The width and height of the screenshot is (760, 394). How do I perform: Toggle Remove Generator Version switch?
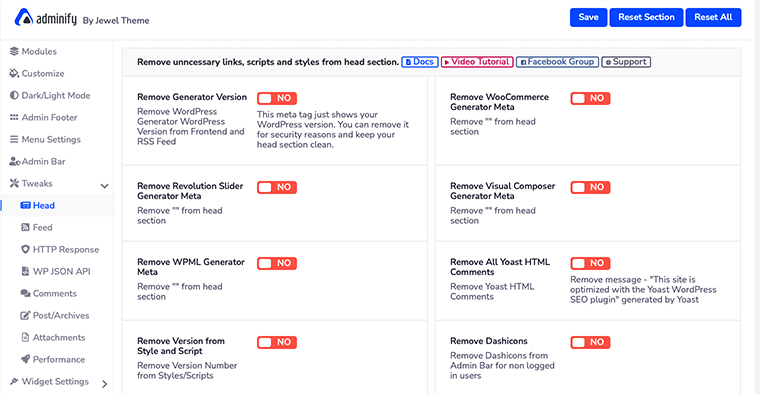pyautogui.click(x=277, y=98)
